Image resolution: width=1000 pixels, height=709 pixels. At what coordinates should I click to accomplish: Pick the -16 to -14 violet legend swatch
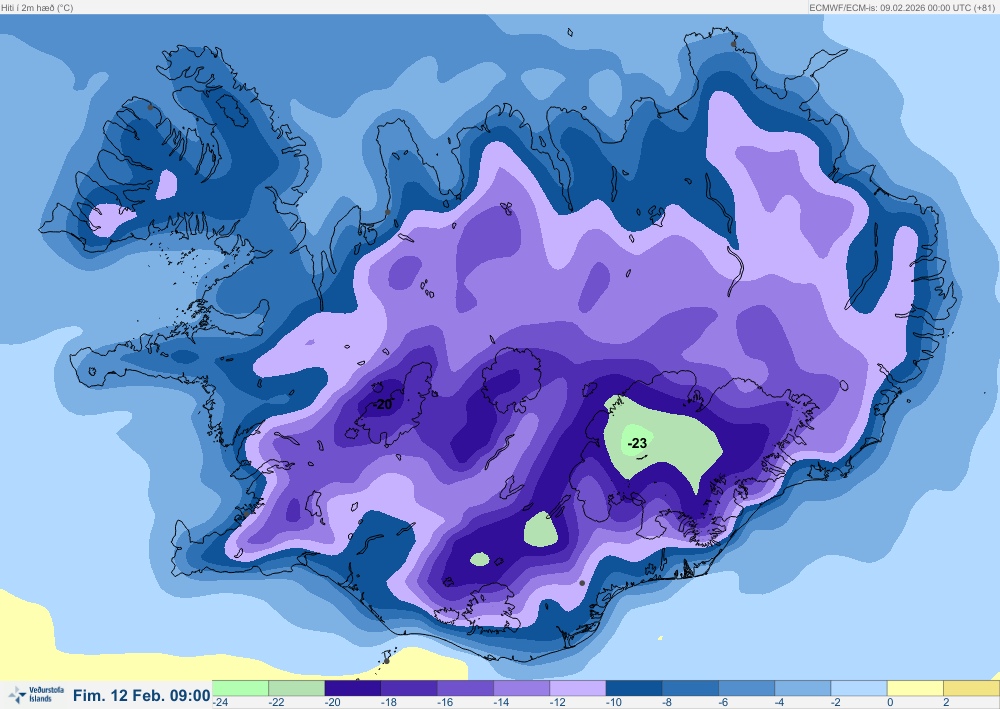[x=466, y=688]
